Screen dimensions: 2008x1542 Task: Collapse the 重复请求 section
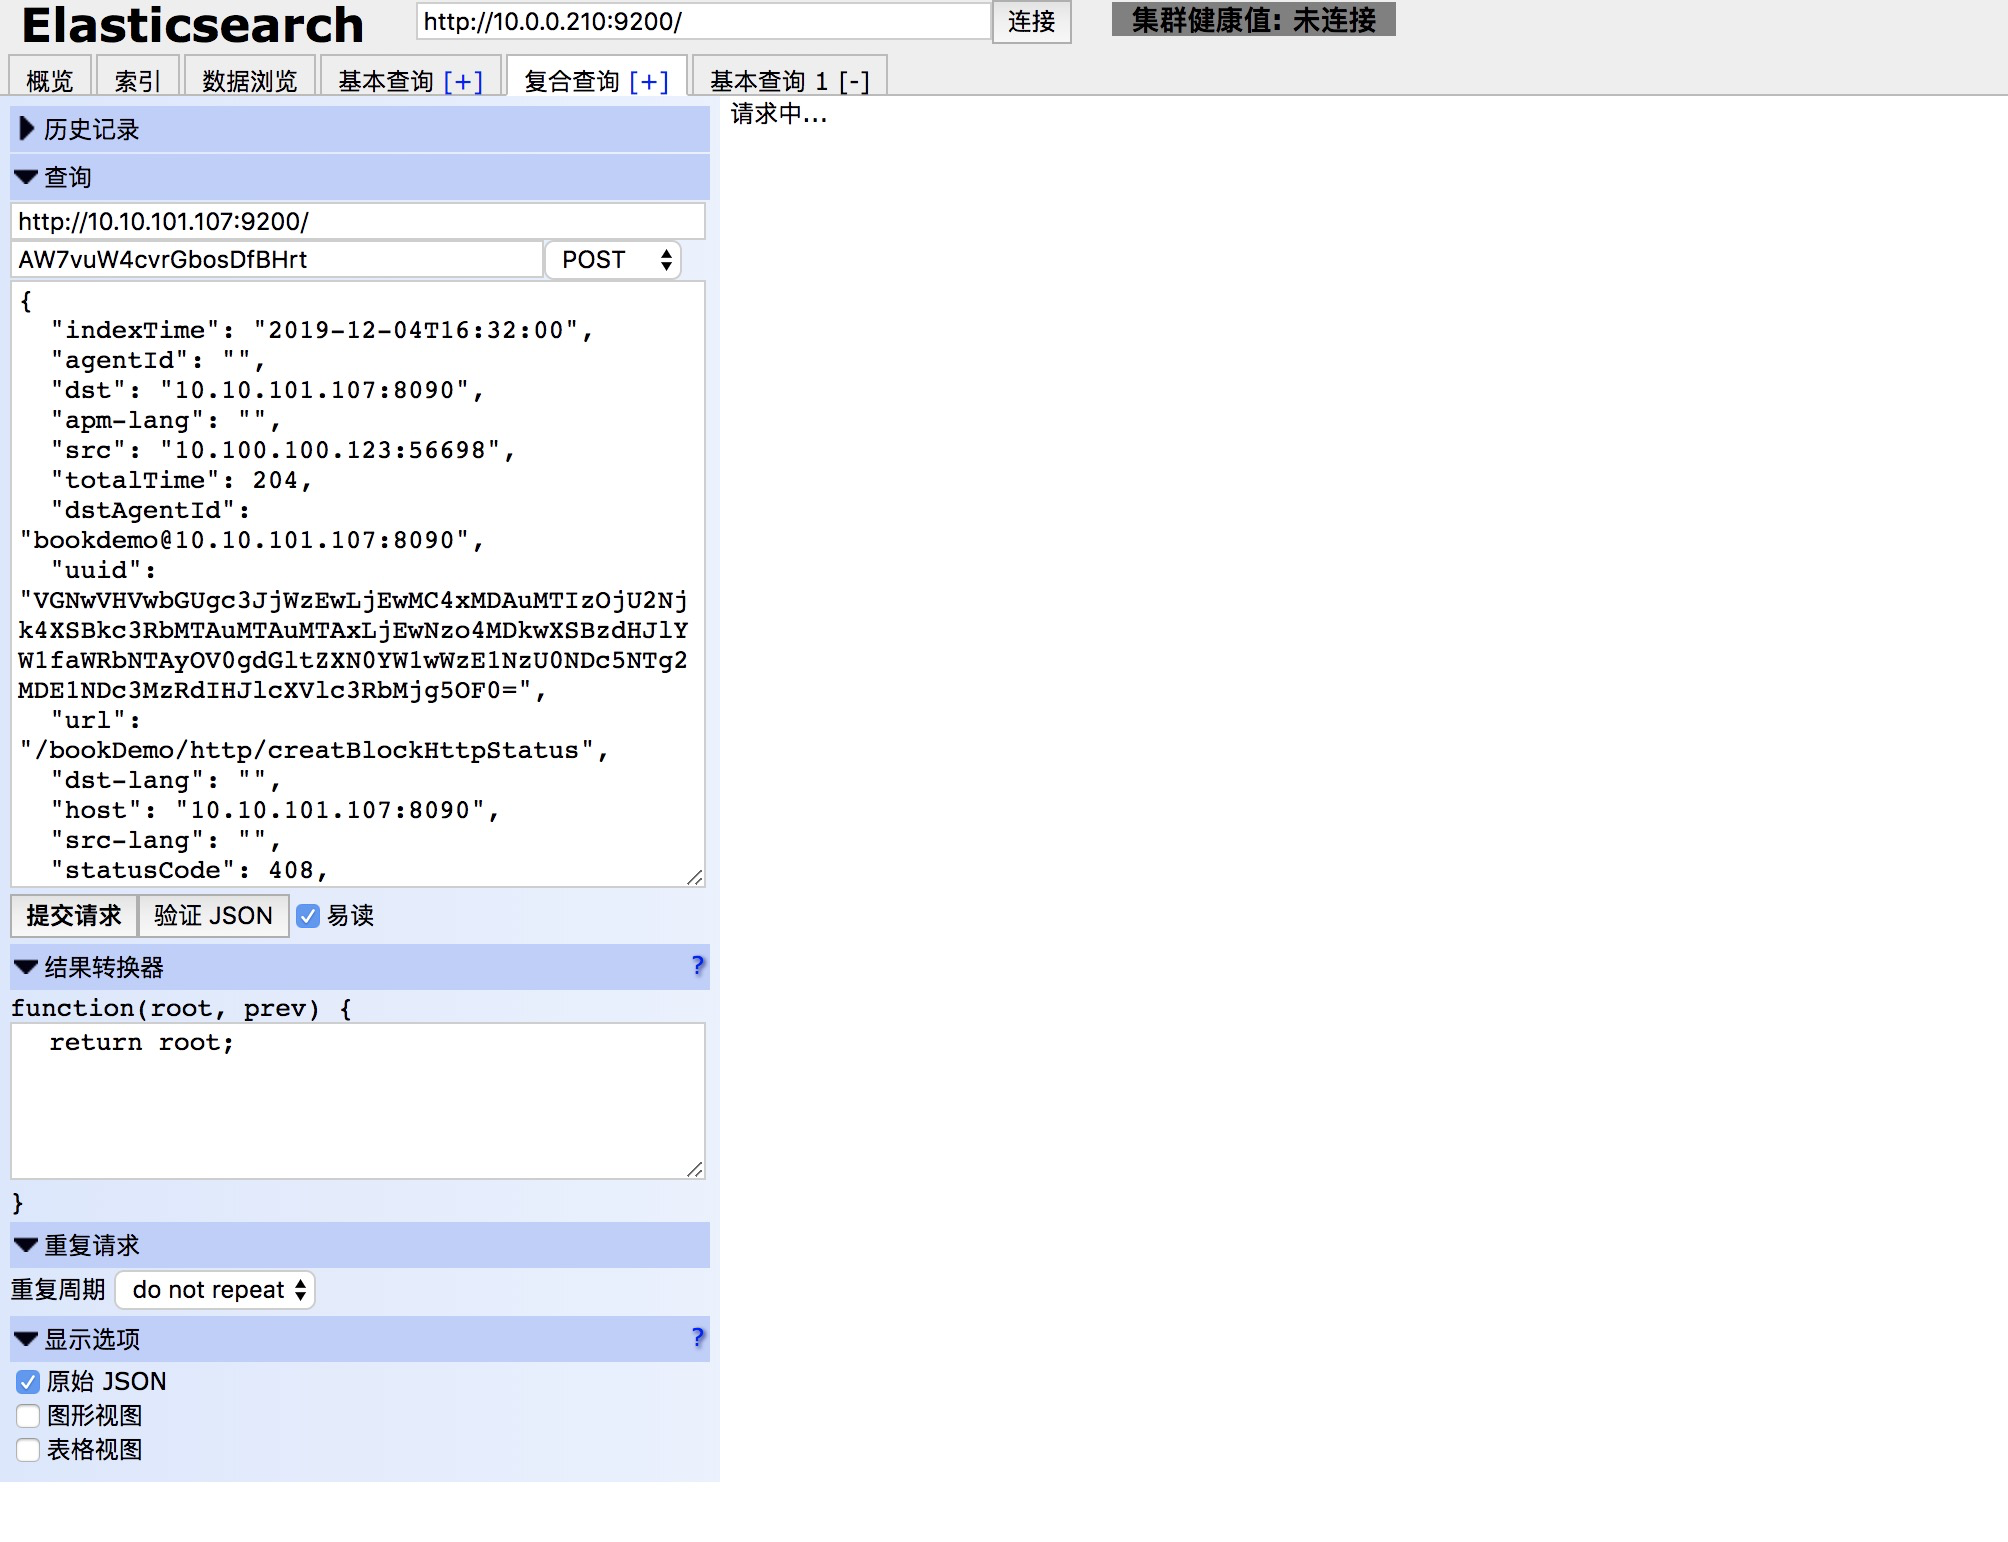[360, 1245]
